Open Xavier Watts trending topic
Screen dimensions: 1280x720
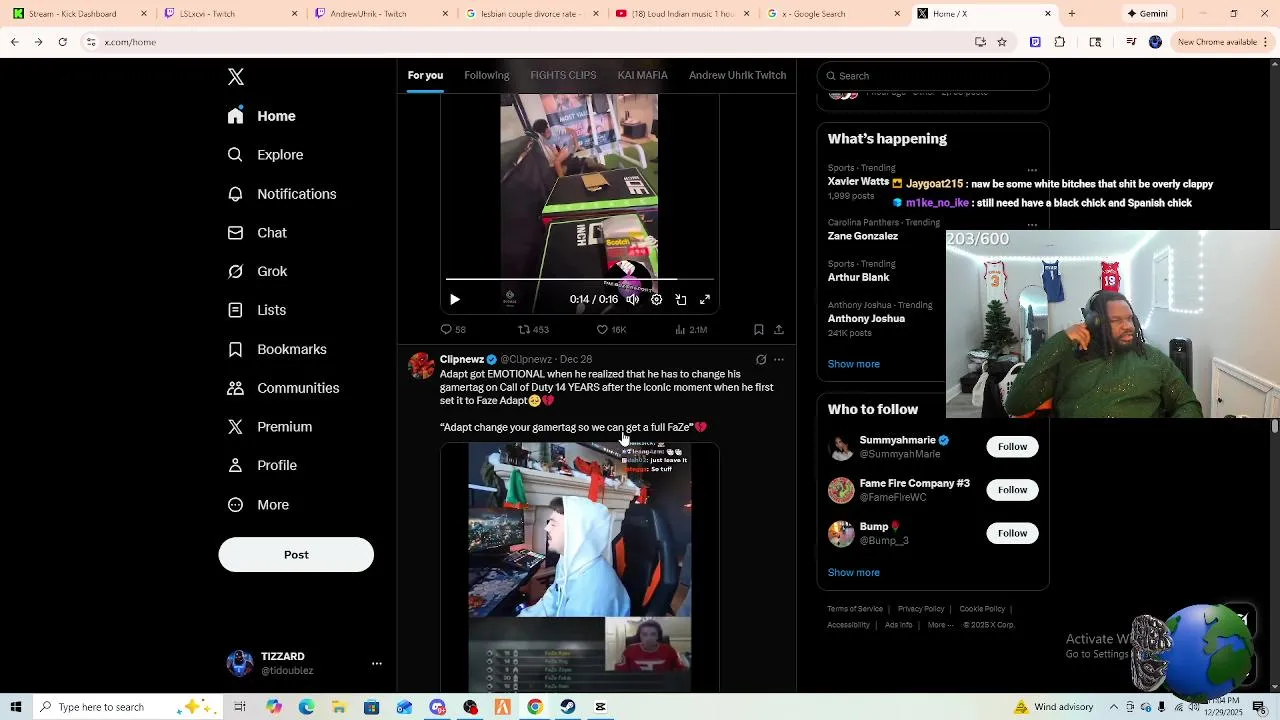(x=858, y=182)
